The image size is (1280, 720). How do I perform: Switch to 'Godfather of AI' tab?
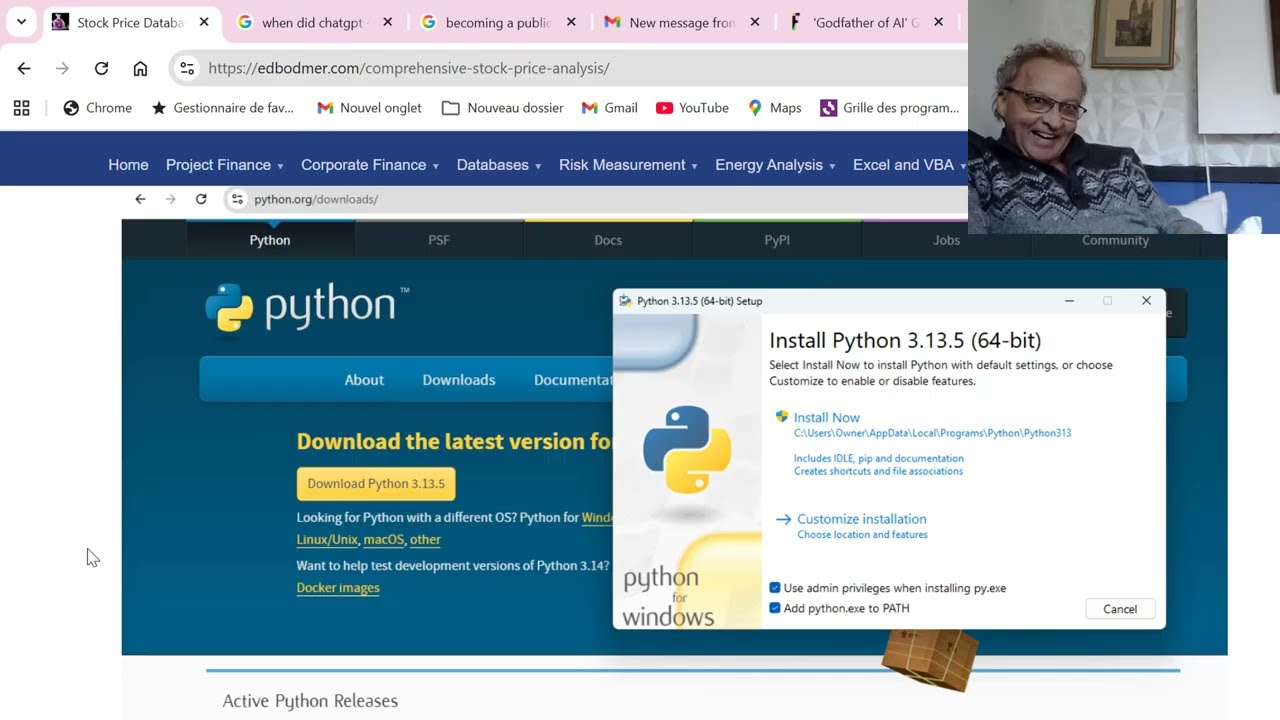point(866,22)
